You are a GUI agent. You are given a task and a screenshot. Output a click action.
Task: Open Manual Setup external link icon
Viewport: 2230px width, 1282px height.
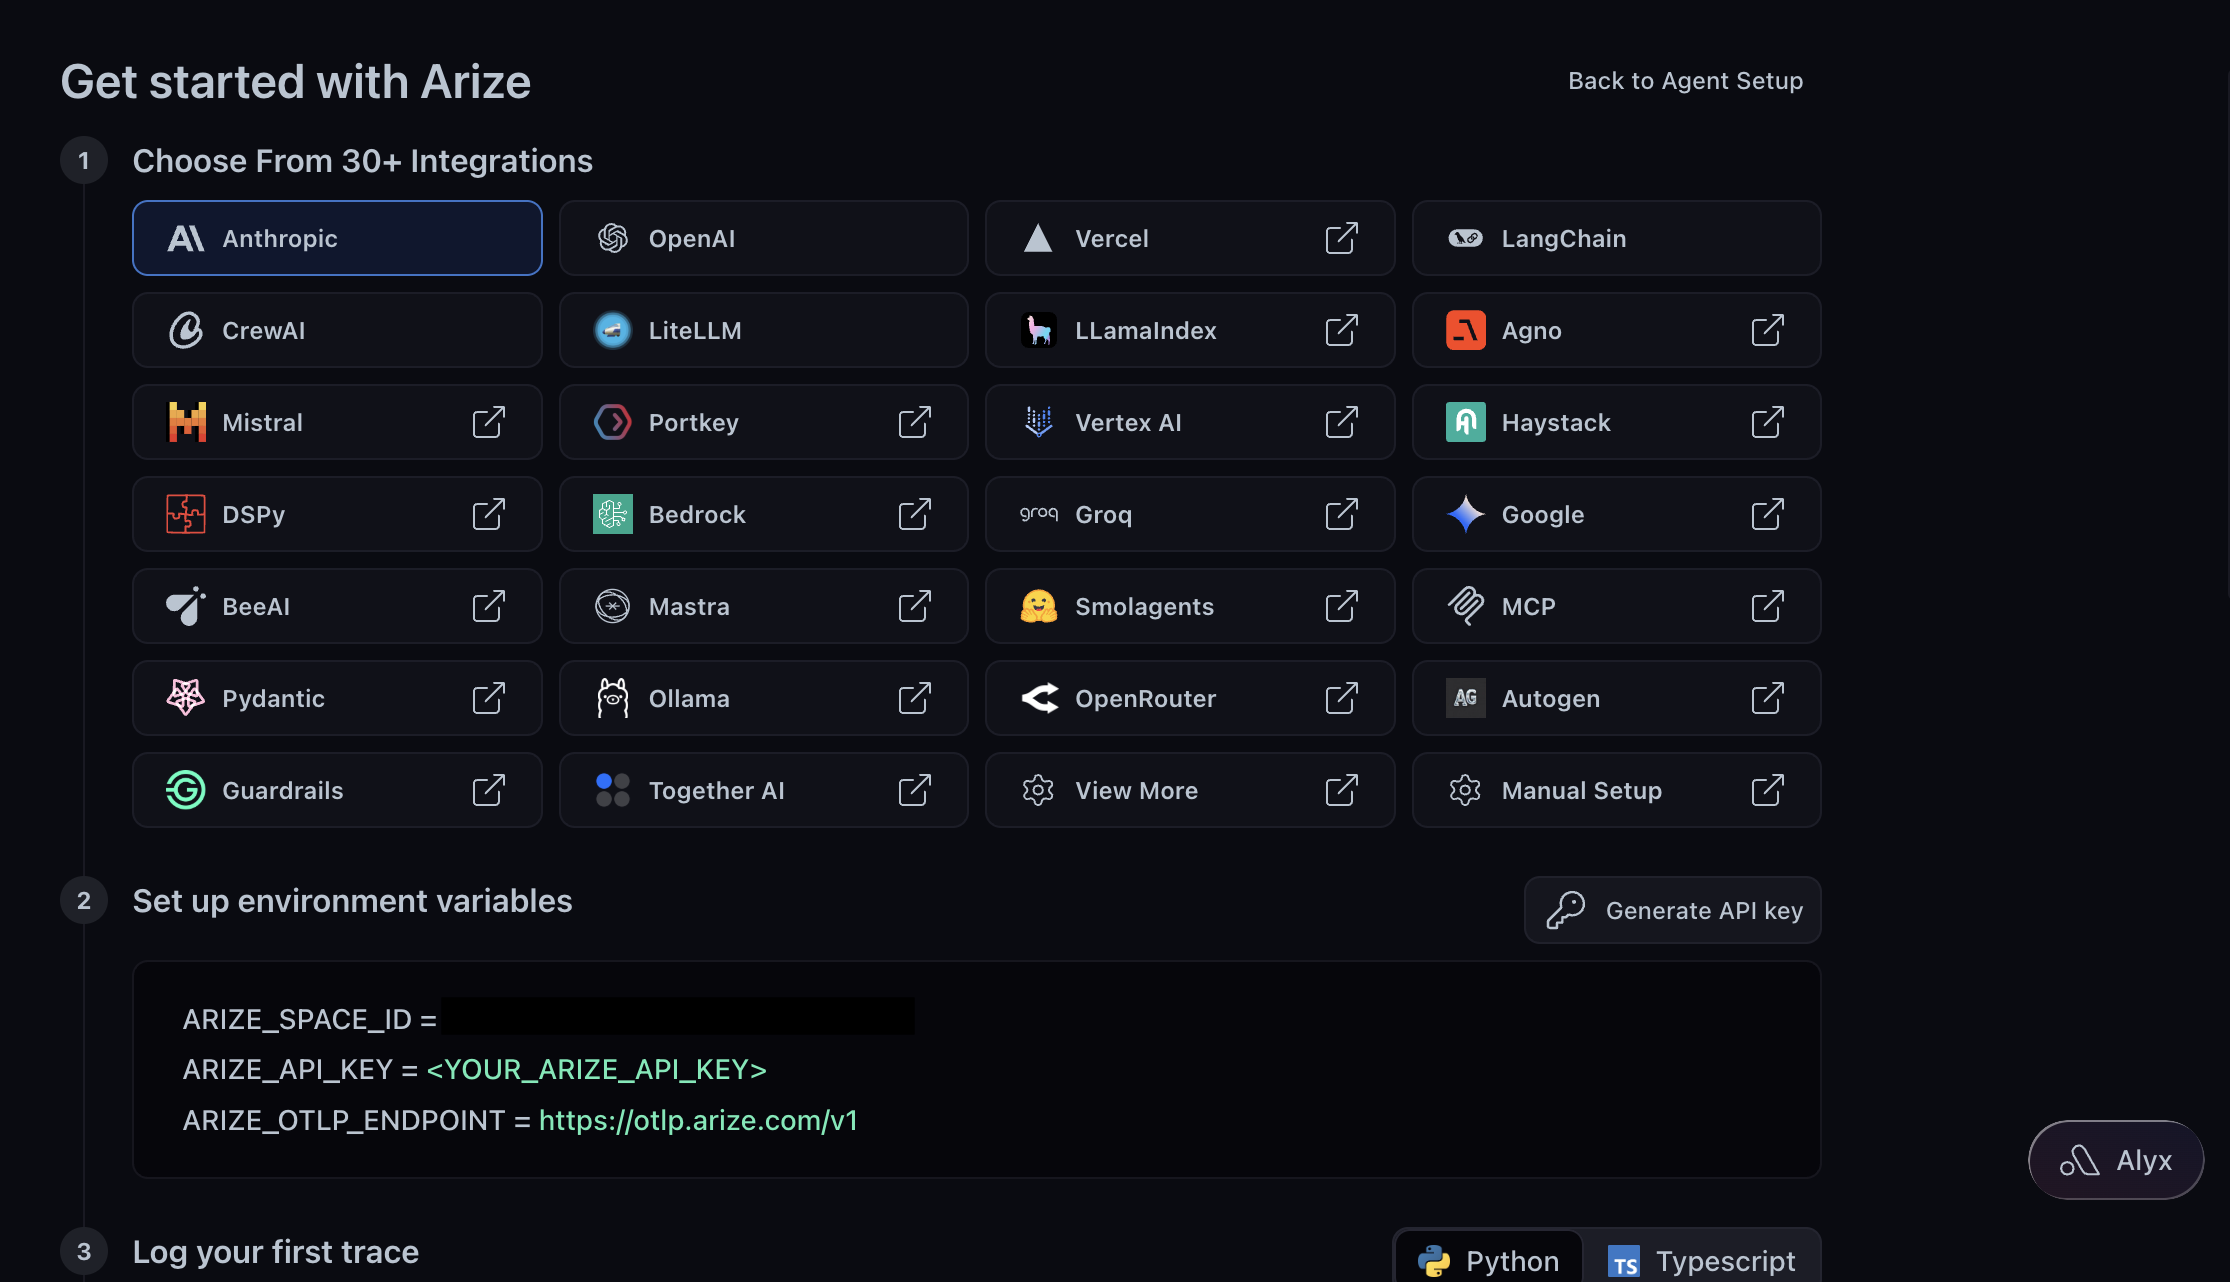1767,790
